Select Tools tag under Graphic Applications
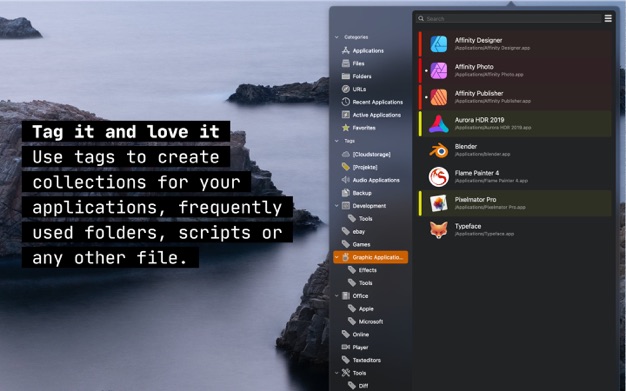This screenshot has width=626, height=391. point(360,283)
